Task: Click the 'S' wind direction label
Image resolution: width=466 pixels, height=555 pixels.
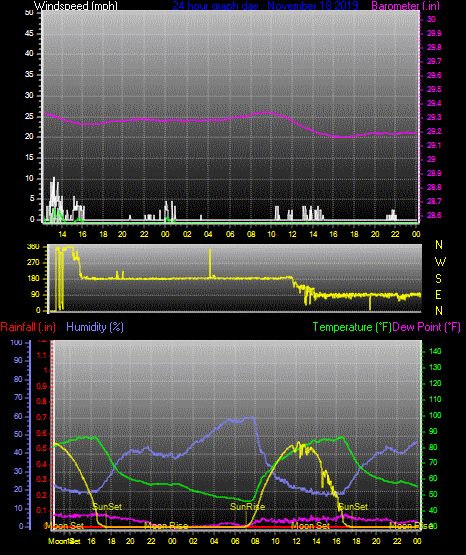Action: click(x=438, y=279)
